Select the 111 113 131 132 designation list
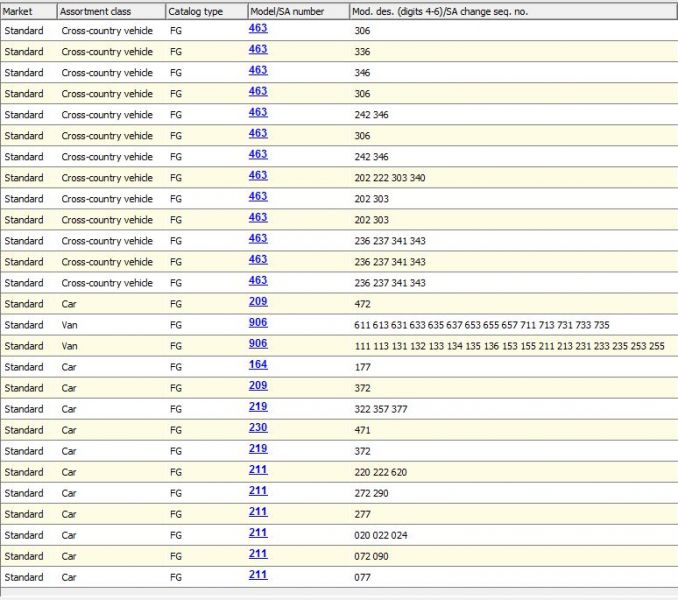 (x=509, y=346)
